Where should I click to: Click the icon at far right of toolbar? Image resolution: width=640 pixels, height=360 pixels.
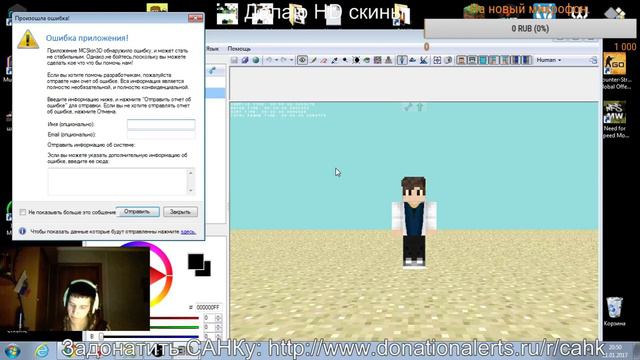coord(593,60)
